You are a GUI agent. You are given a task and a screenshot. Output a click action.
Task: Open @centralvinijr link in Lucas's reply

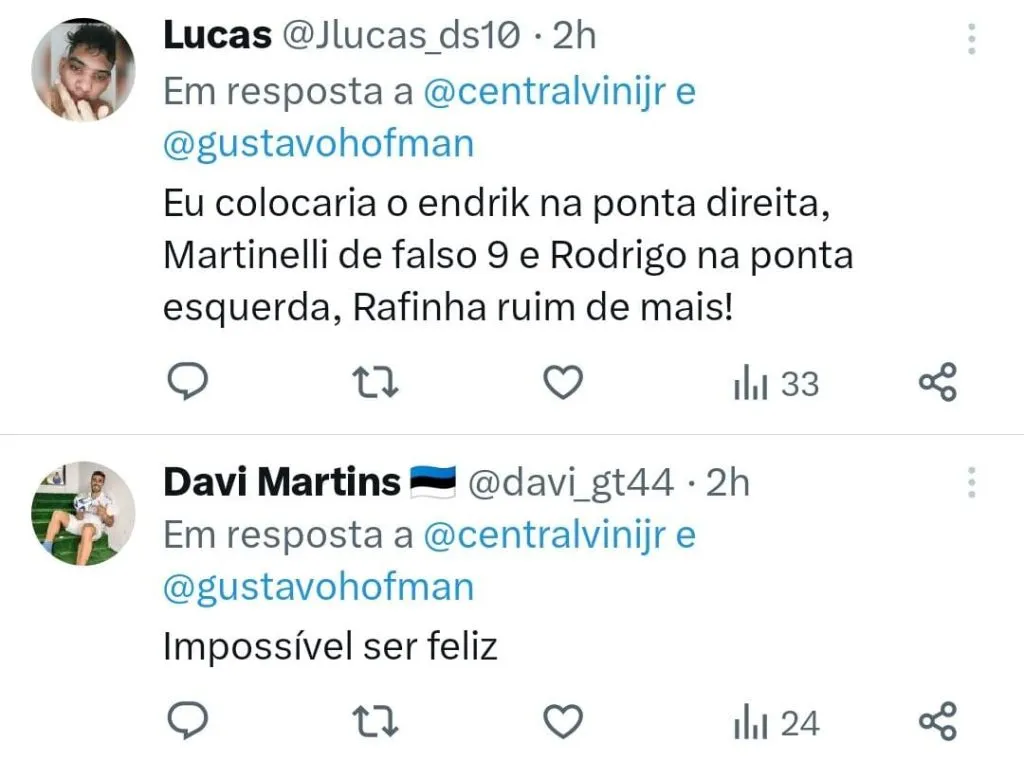(x=545, y=91)
